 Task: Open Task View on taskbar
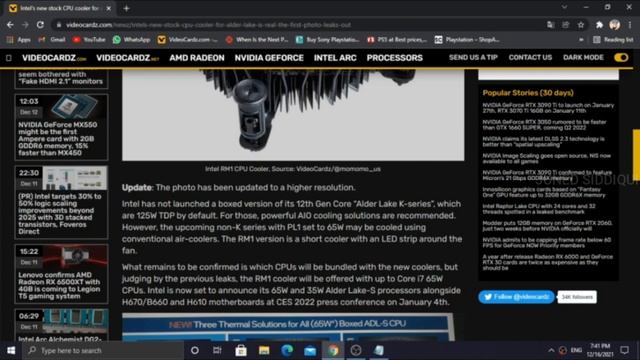[x=217, y=350]
